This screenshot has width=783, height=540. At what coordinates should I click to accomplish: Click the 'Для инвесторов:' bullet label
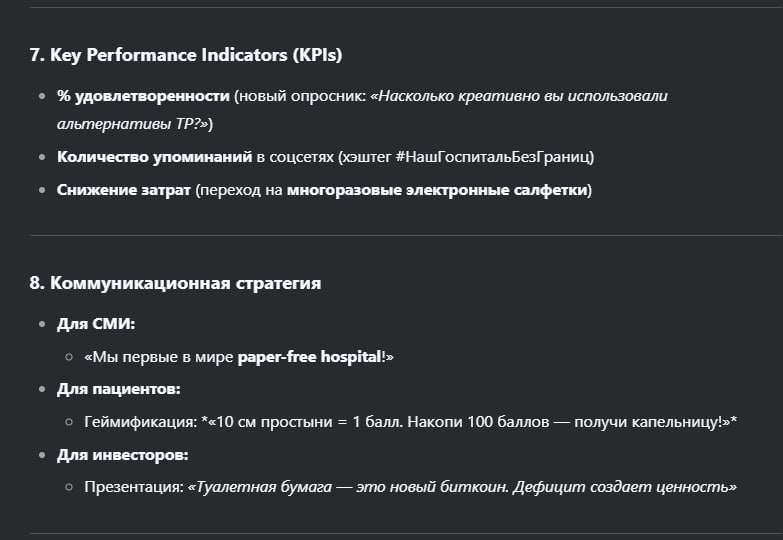122,455
